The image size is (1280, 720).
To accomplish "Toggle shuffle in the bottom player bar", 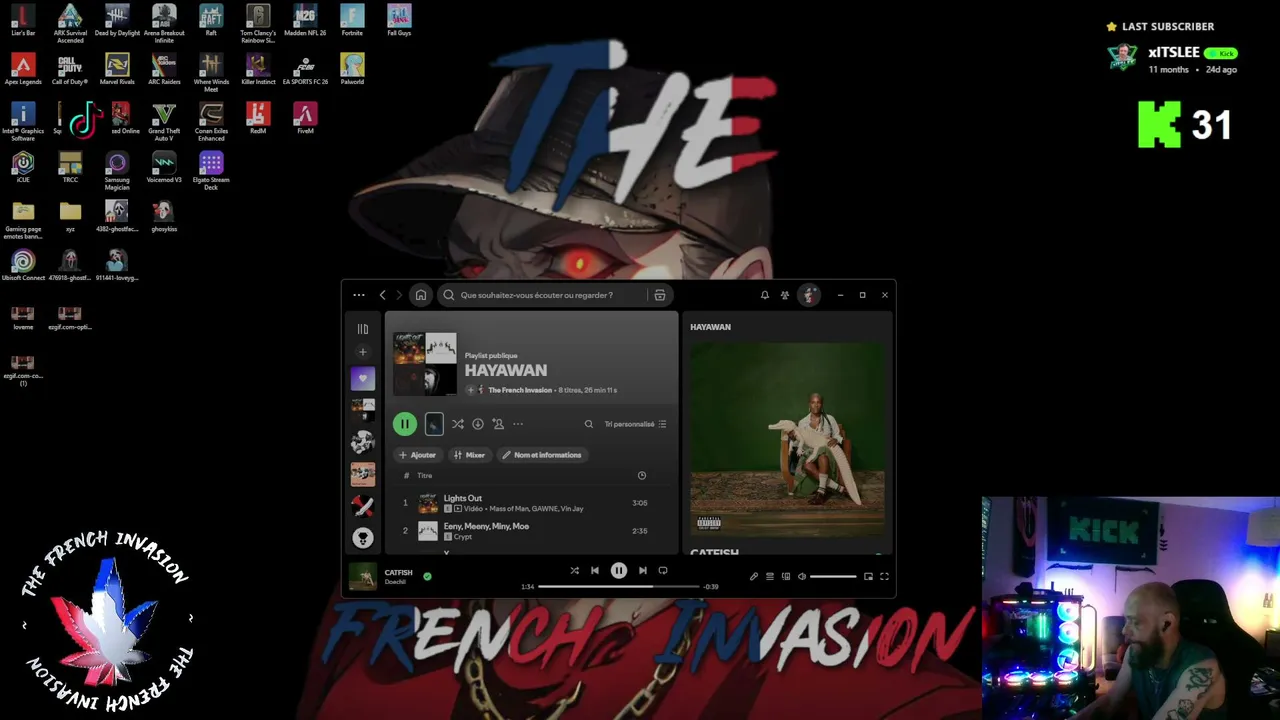I will (575, 571).
